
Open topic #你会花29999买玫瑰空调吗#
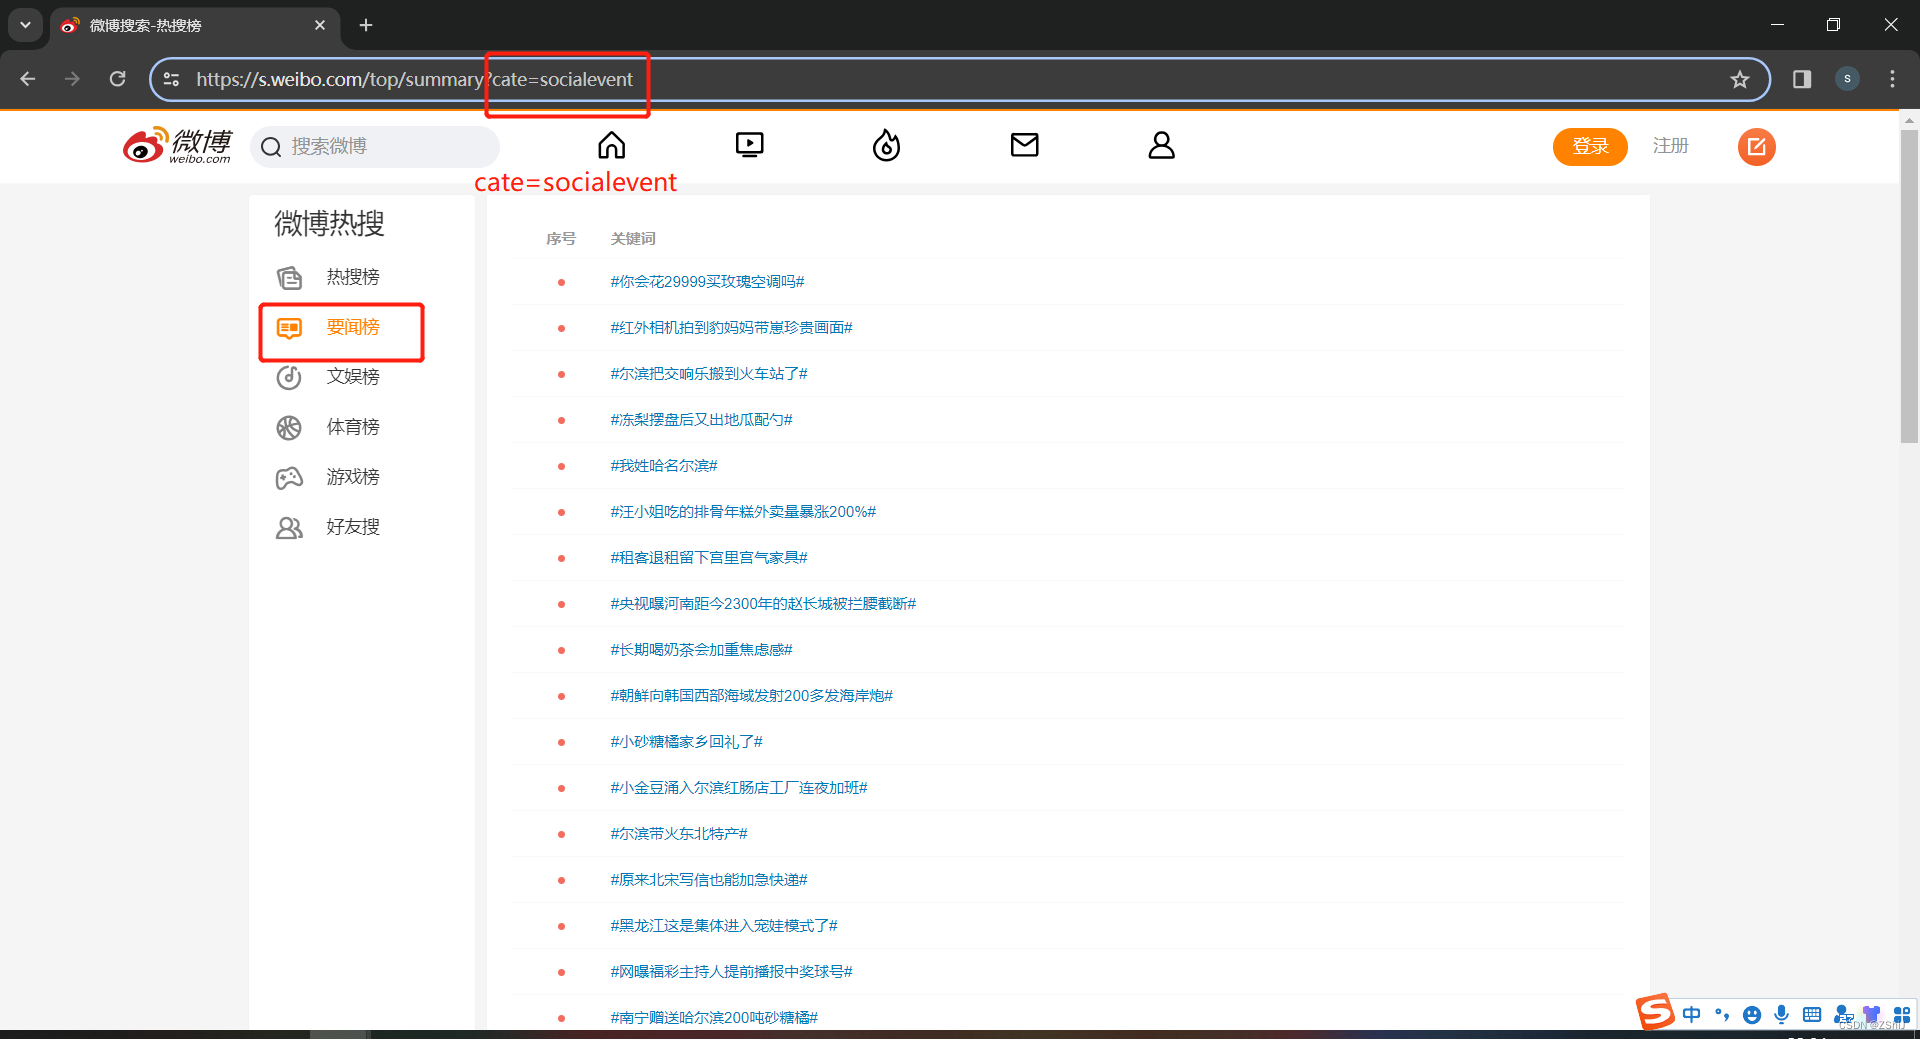coord(707,282)
